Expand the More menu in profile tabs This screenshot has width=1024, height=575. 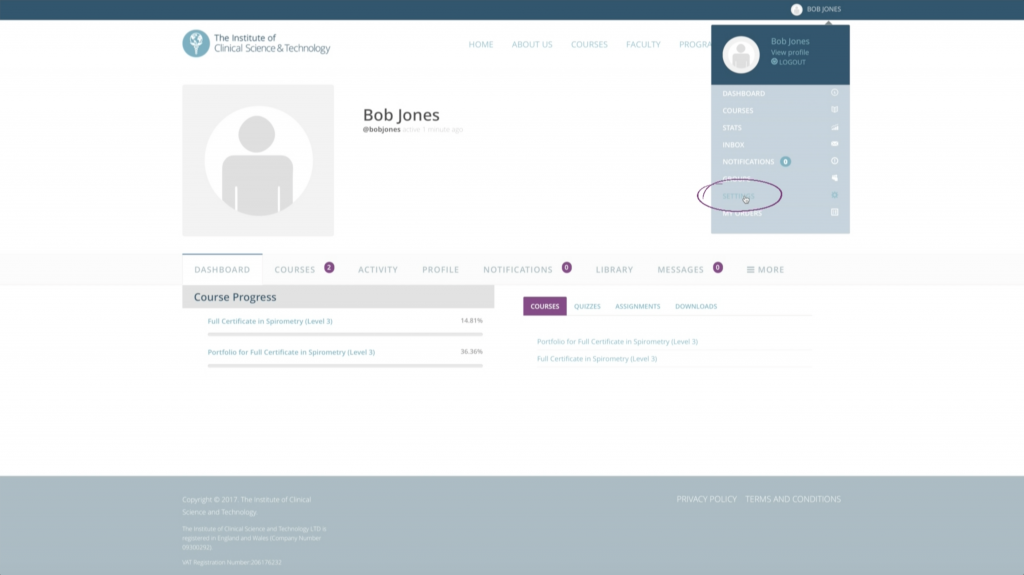[x=765, y=270]
